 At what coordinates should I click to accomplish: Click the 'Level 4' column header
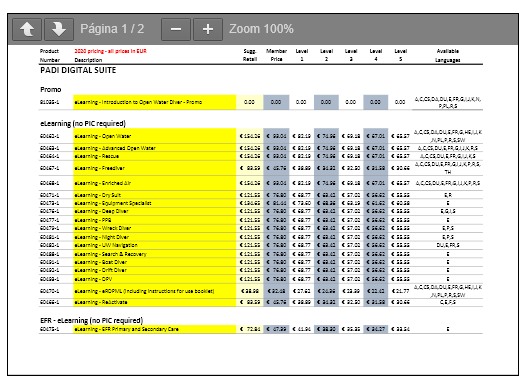coord(376,55)
